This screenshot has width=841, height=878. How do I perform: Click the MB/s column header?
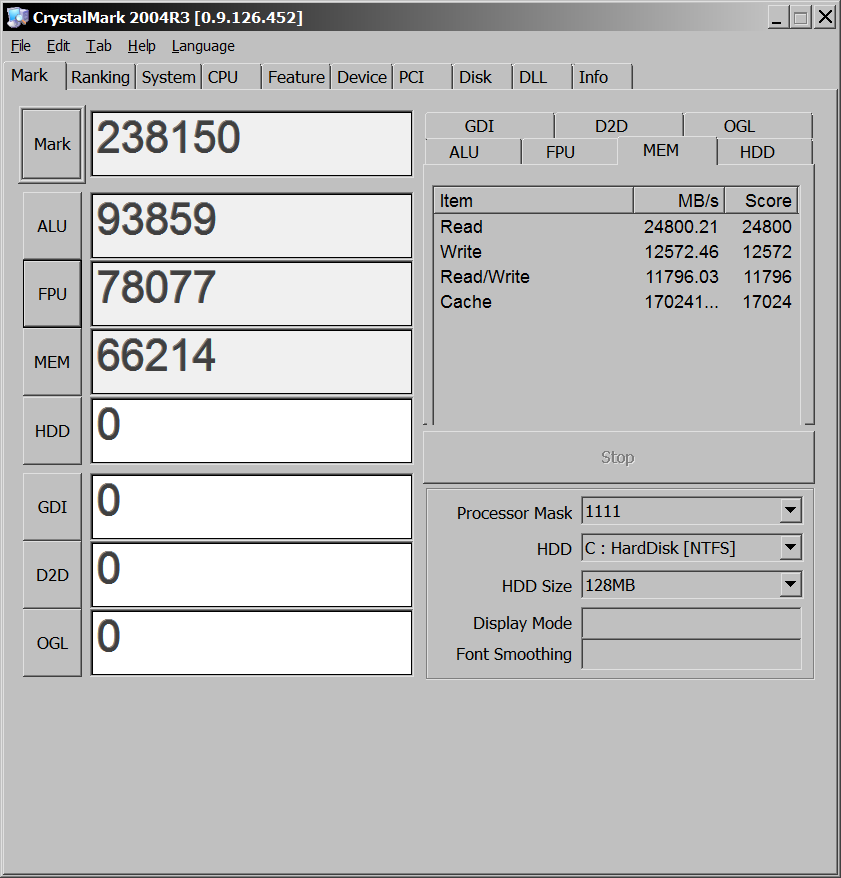point(678,200)
